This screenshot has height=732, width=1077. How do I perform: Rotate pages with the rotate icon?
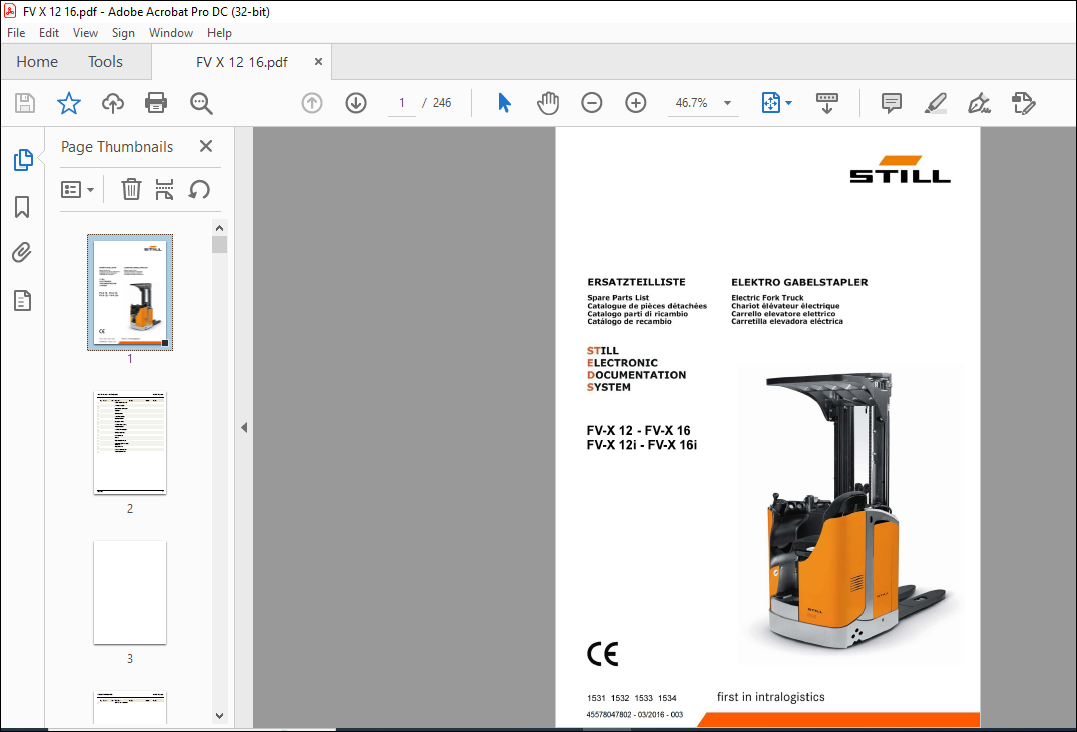pos(199,189)
